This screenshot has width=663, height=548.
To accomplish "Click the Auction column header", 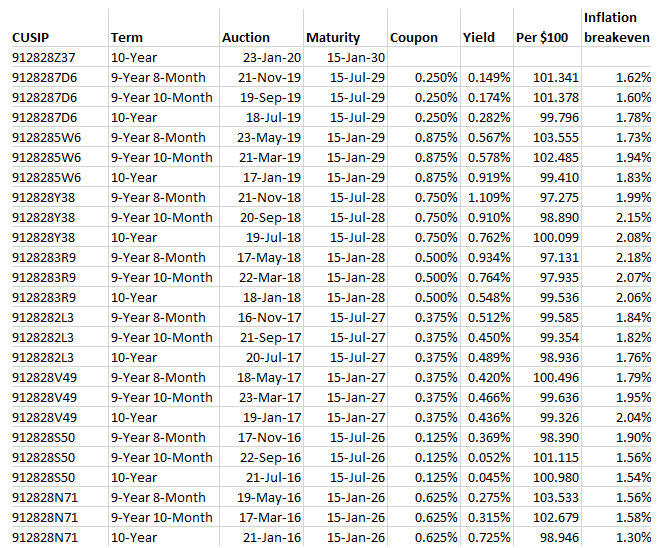I will [x=245, y=37].
